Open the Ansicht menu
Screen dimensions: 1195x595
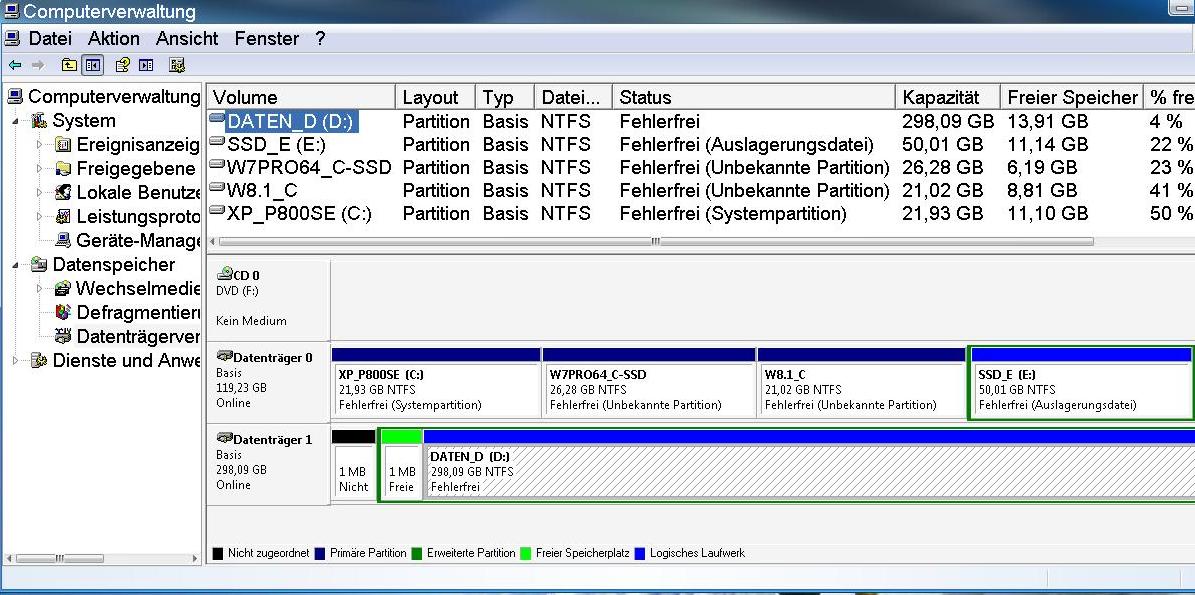pos(187,38)
